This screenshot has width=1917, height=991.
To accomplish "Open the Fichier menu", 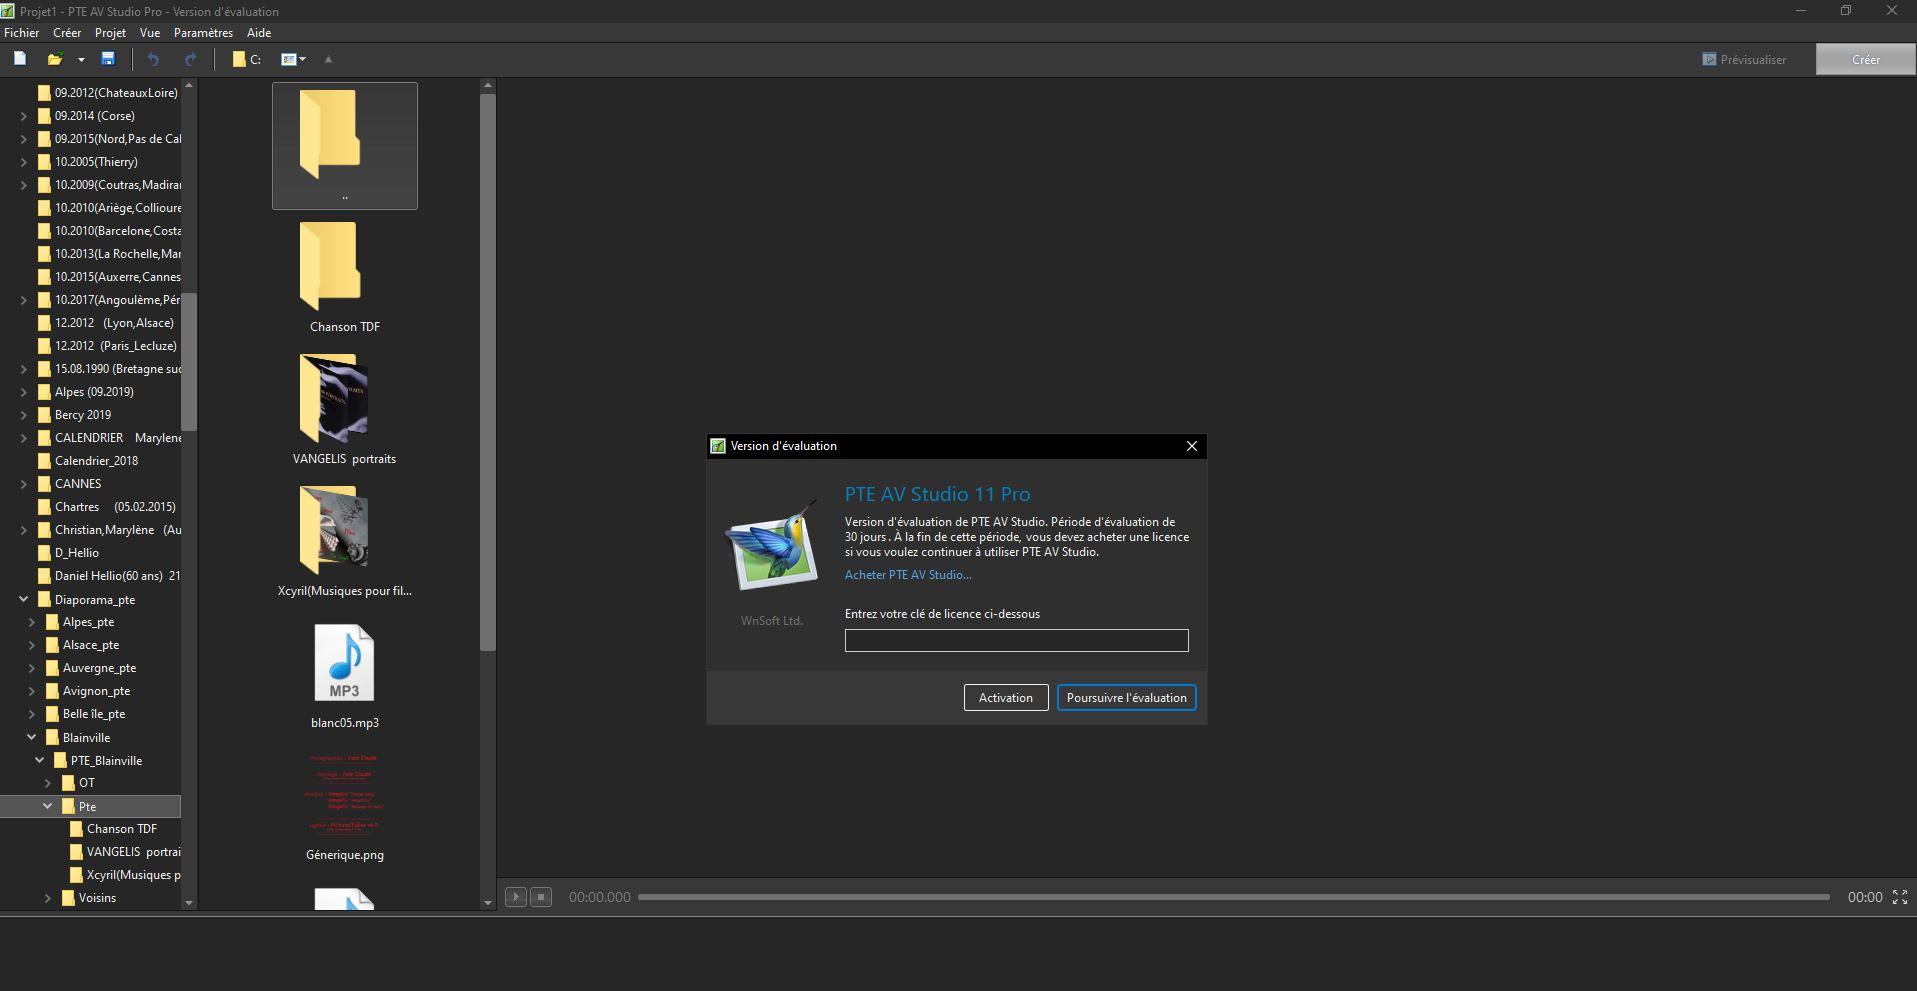I will coord(22,33).
